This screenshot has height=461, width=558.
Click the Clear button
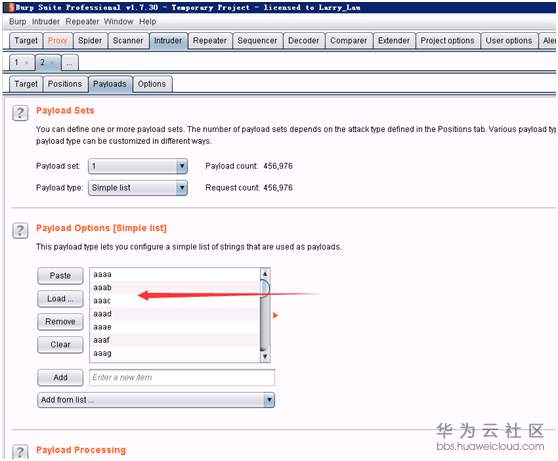coord(60,345)
